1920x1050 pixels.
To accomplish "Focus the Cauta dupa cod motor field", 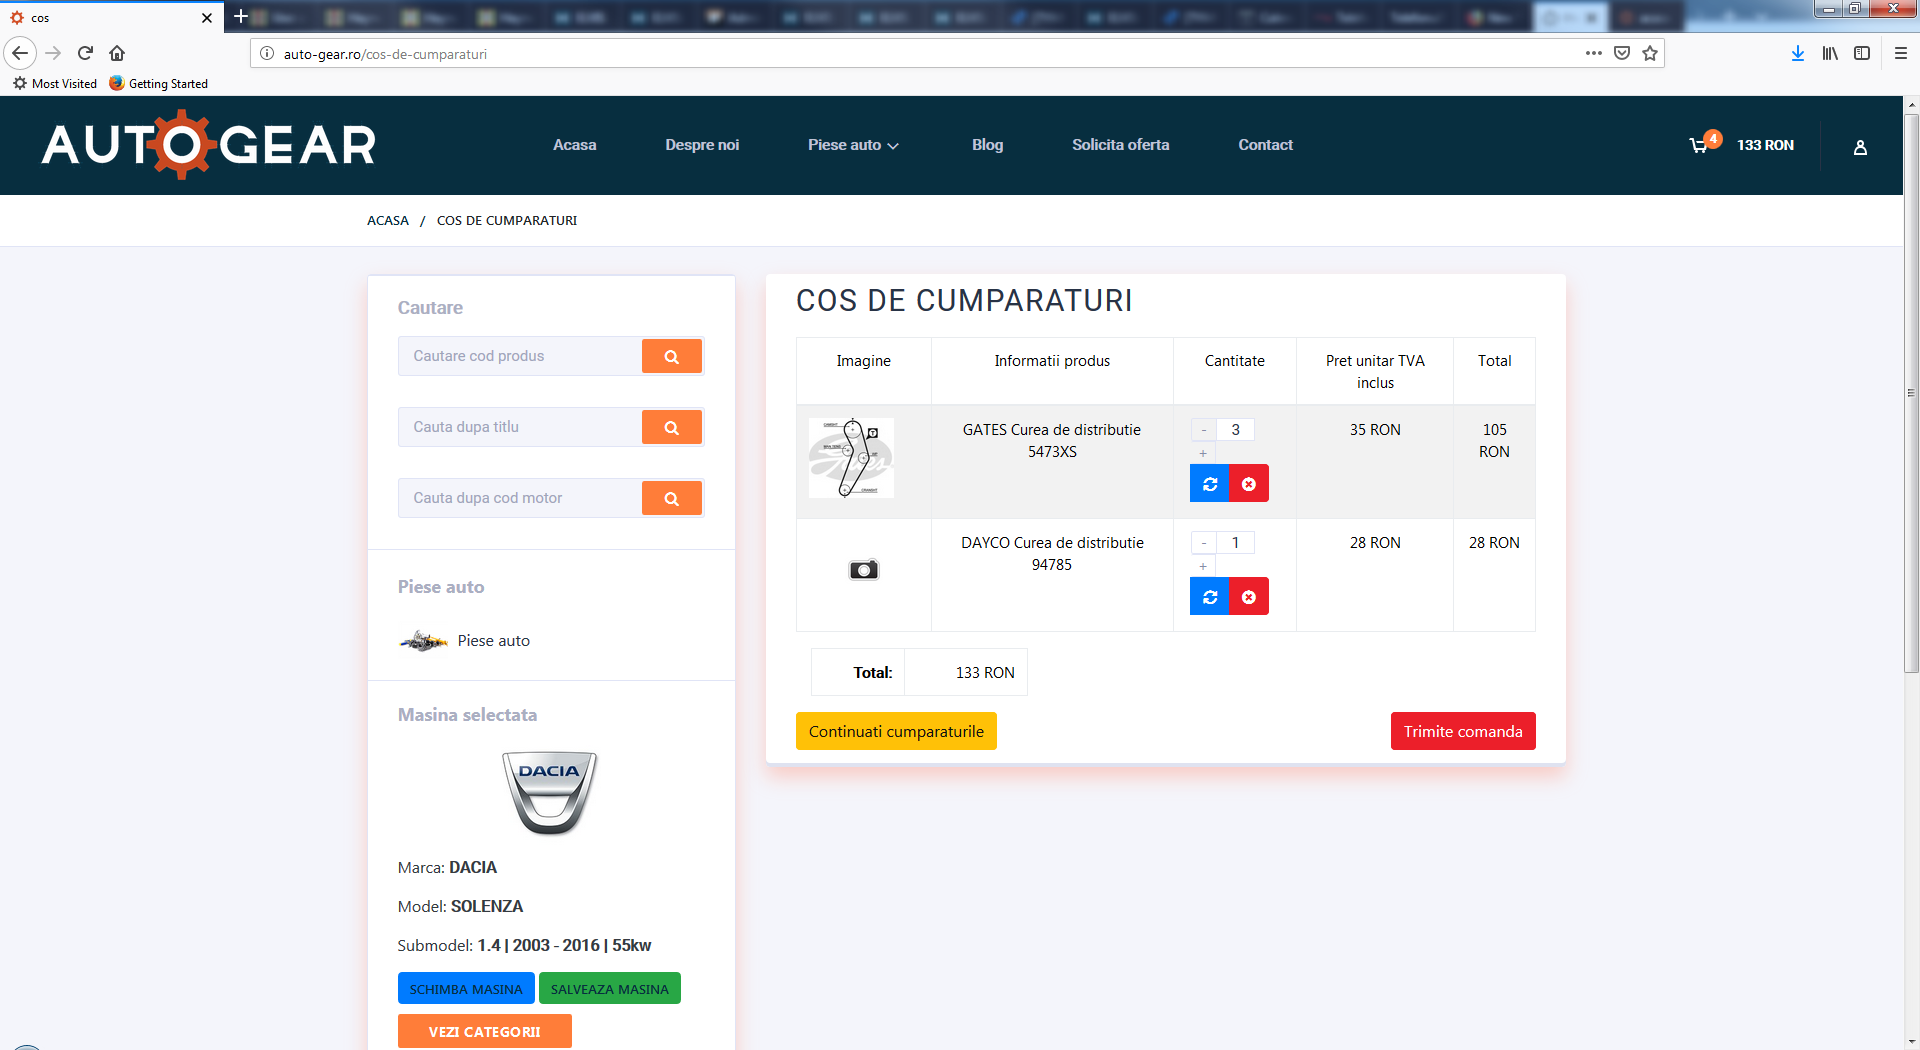I will point(520,498).
